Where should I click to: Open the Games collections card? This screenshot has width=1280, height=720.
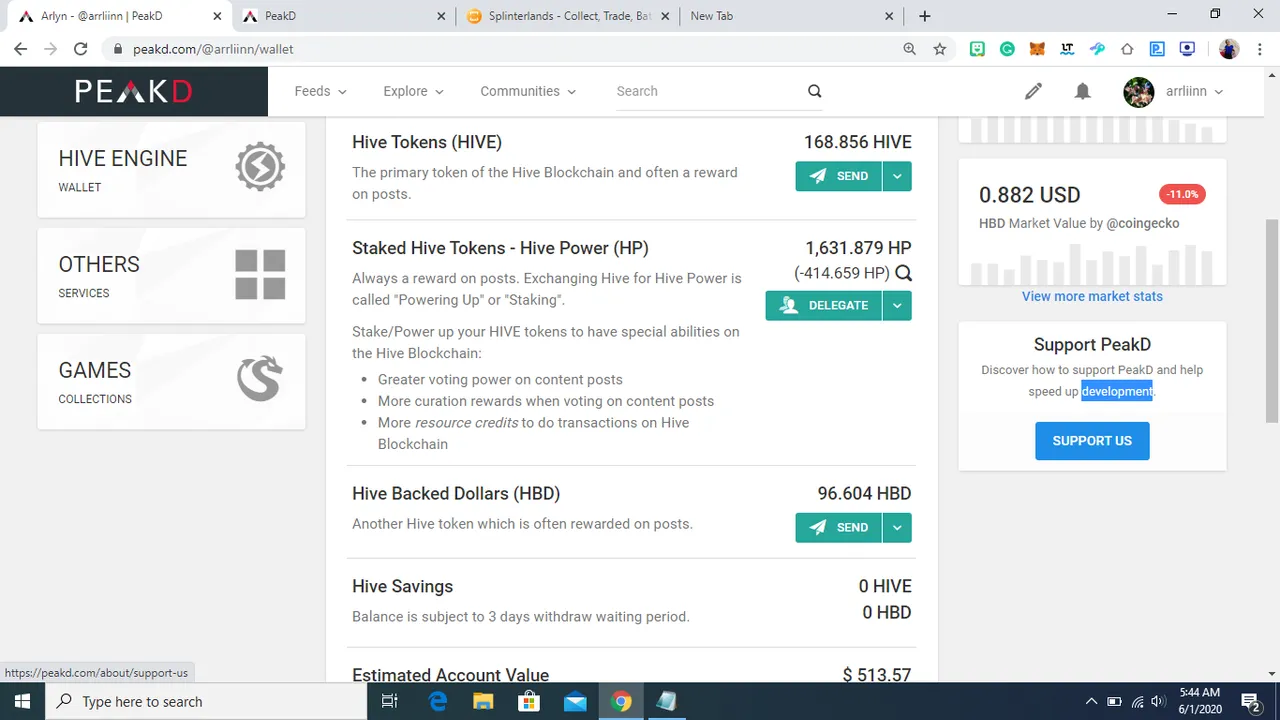pos(171,382)
